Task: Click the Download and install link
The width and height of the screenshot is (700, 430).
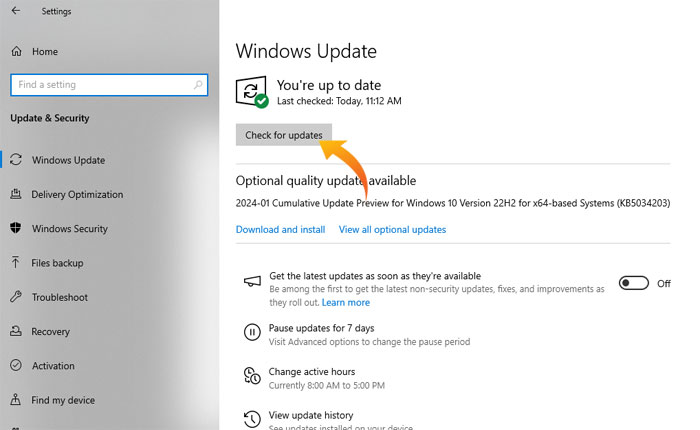Action: pyautogui.click(x=280, y=229)
